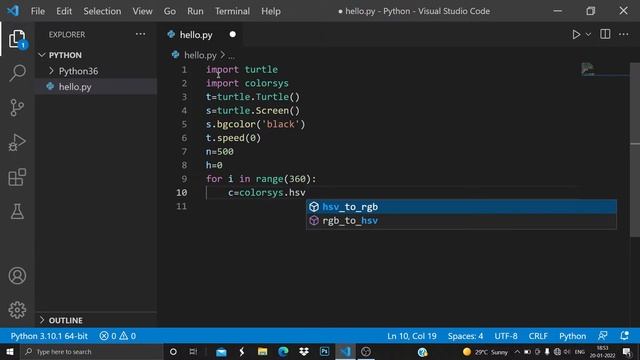Click n=500 on line 7

[220, 151]
